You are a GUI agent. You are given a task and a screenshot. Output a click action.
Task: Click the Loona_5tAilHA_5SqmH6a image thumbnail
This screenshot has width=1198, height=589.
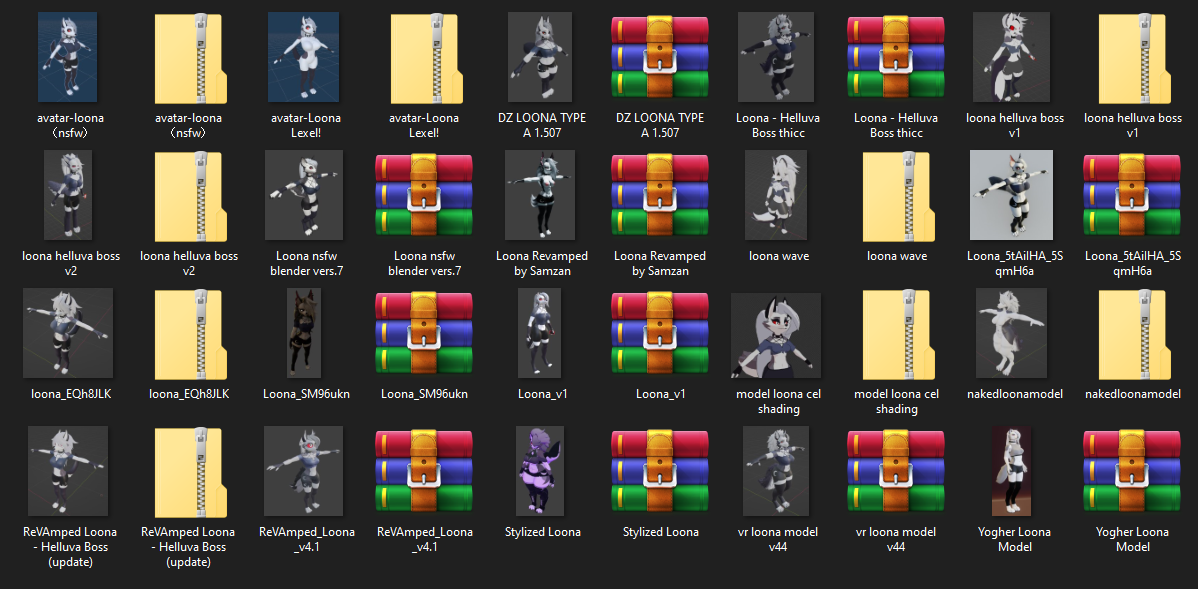pyautogui.click(x=1012, y=196)
